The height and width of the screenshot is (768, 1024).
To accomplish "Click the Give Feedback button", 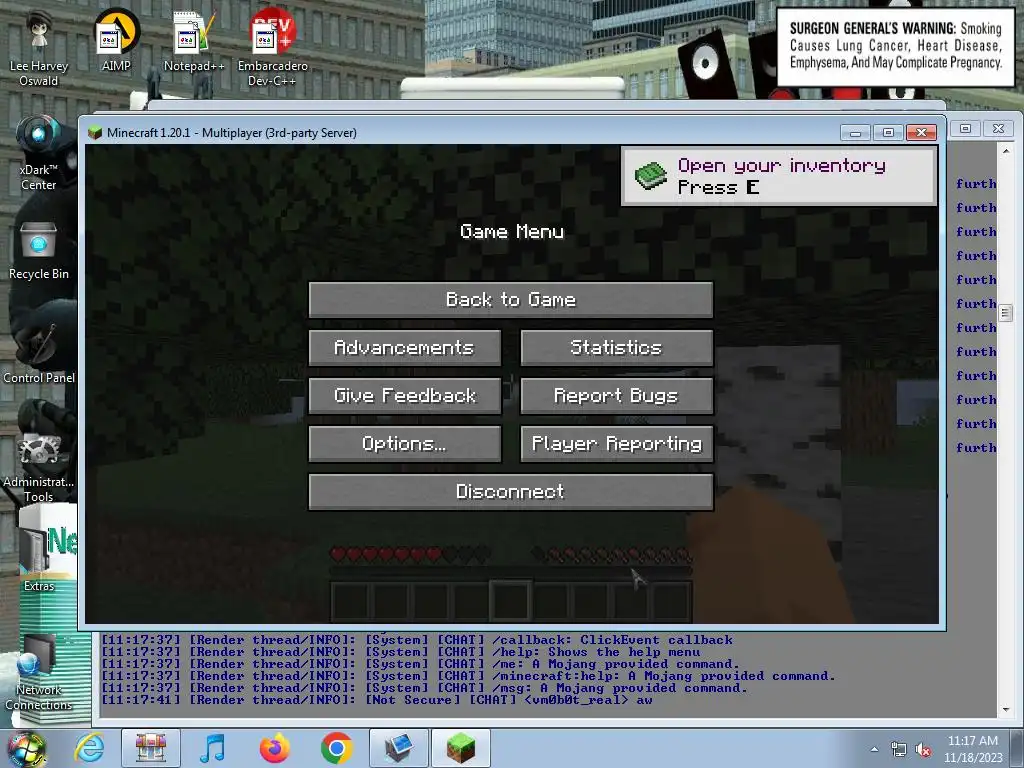I will point(405,396).
